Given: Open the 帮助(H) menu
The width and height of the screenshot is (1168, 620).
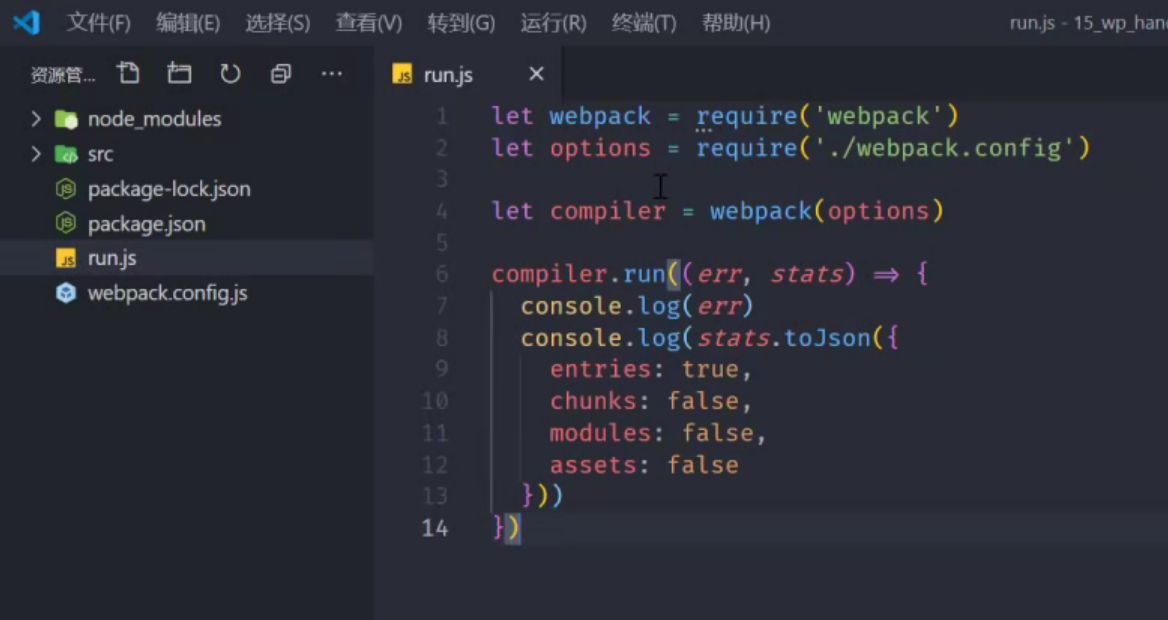Looking at the screenshot, I should pos(736,22).
